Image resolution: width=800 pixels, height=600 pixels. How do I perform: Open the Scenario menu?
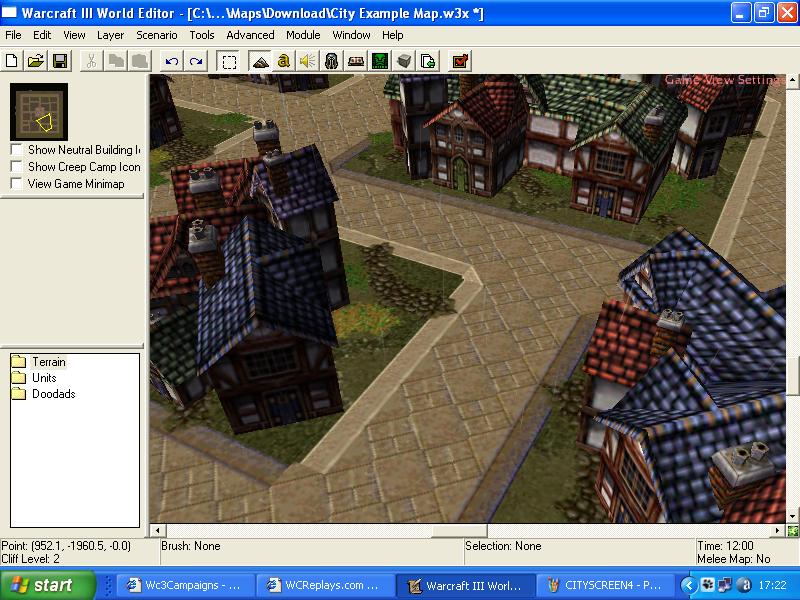tap(157, 35)
